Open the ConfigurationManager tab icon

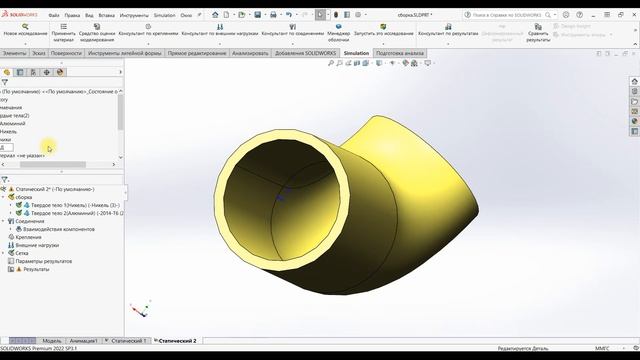(x=33, y=72)
